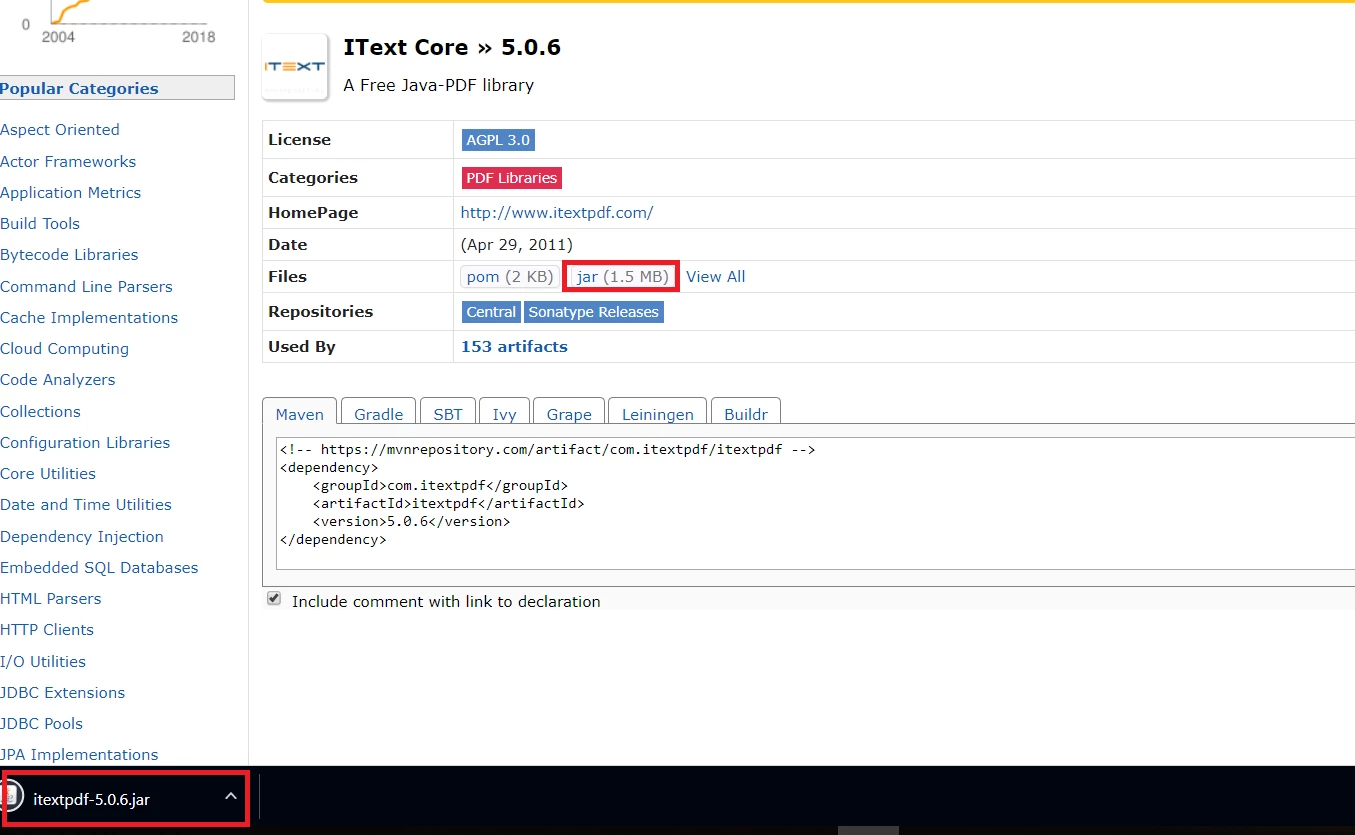Viewport: 1355px width, 835px height.
Task: Open HTTP Clients category
Action: (47, 630)
